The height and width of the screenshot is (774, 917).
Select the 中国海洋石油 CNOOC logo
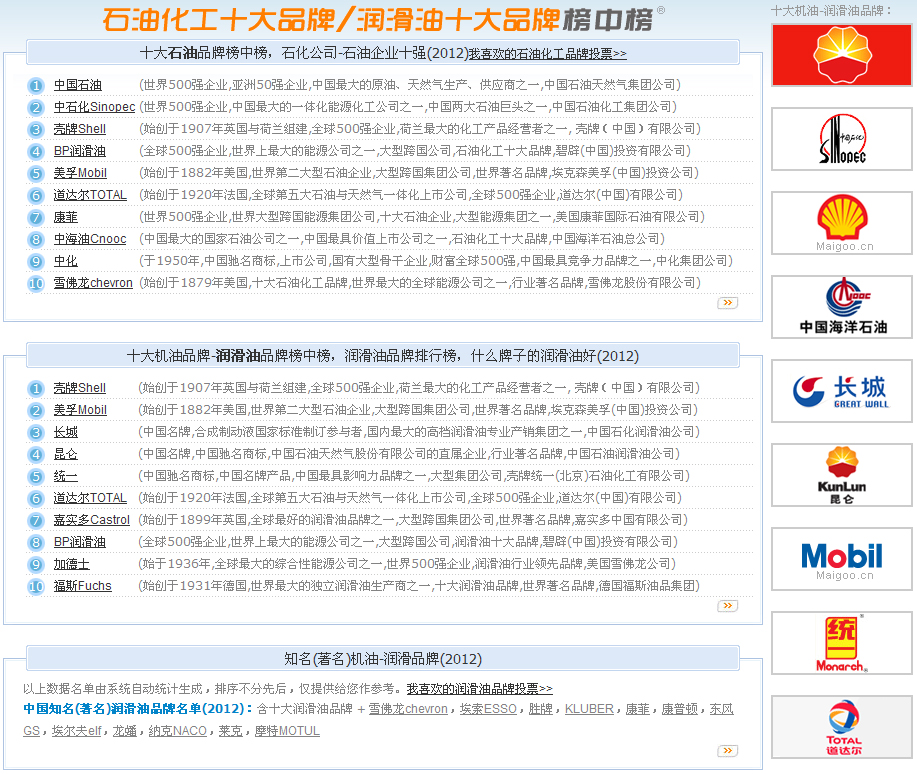[x=842, y=307]
